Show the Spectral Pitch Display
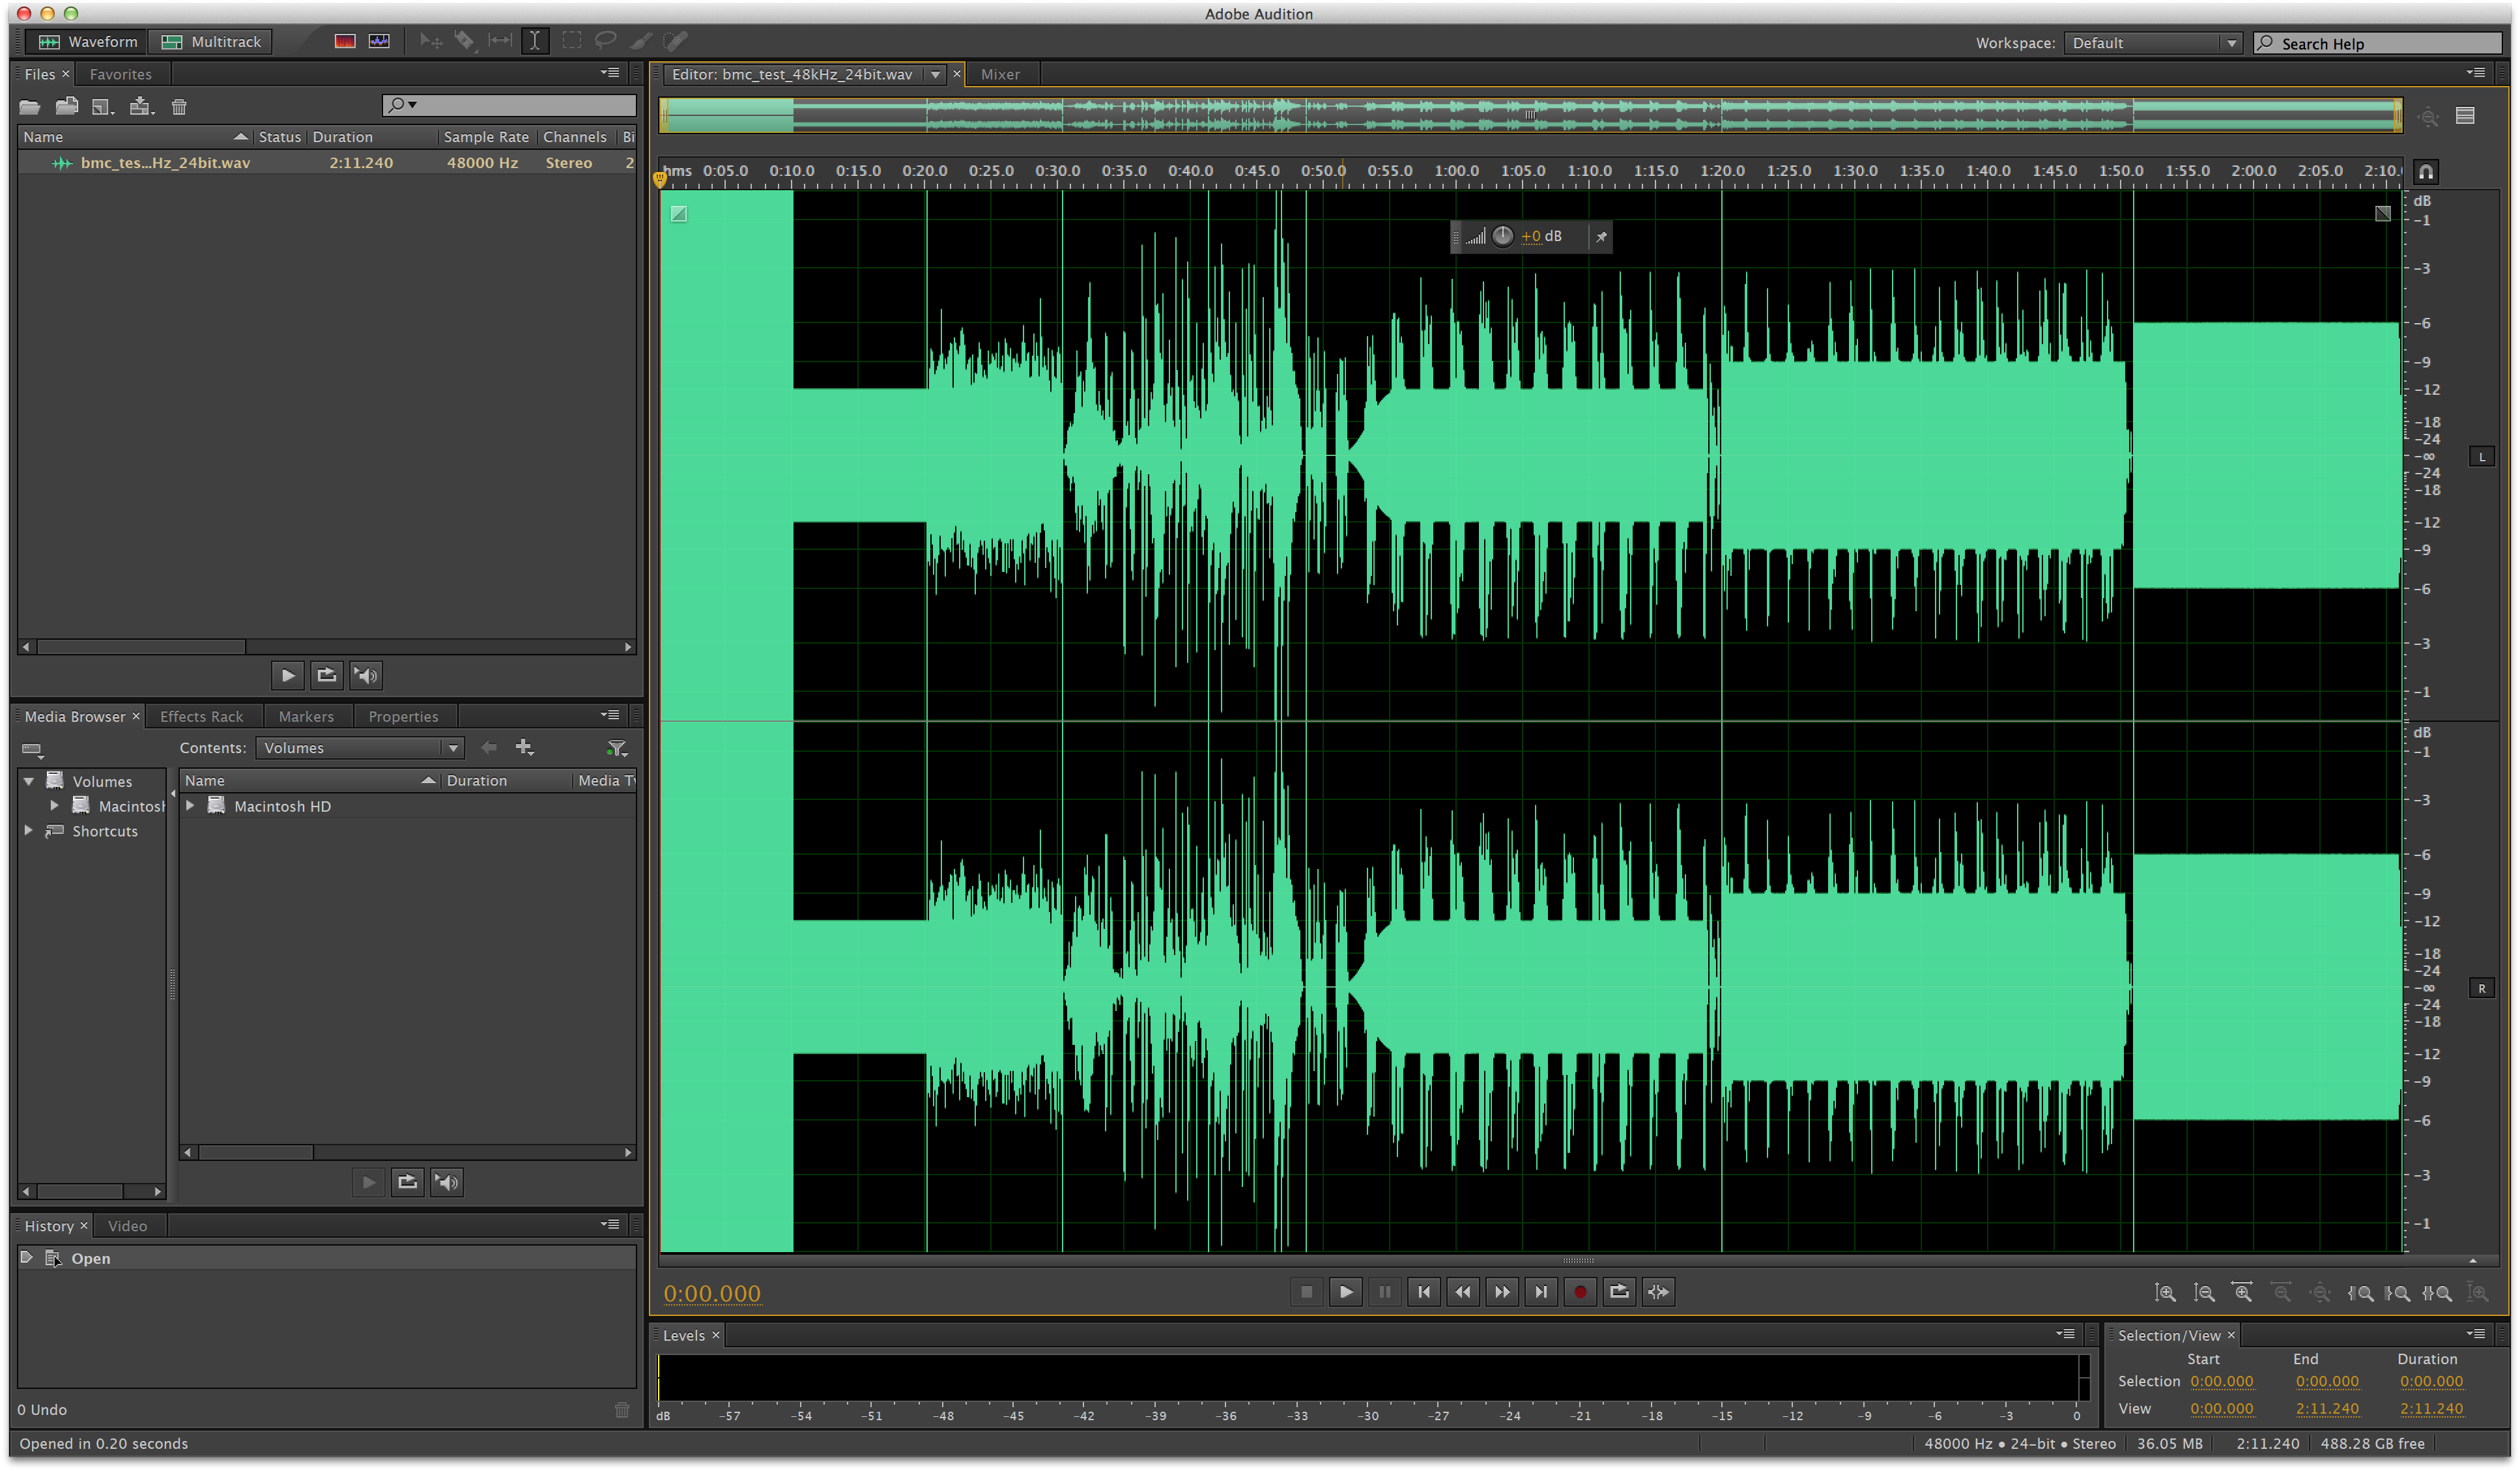Viewport: 2520px width, 1471px height. tap(379, 41)
